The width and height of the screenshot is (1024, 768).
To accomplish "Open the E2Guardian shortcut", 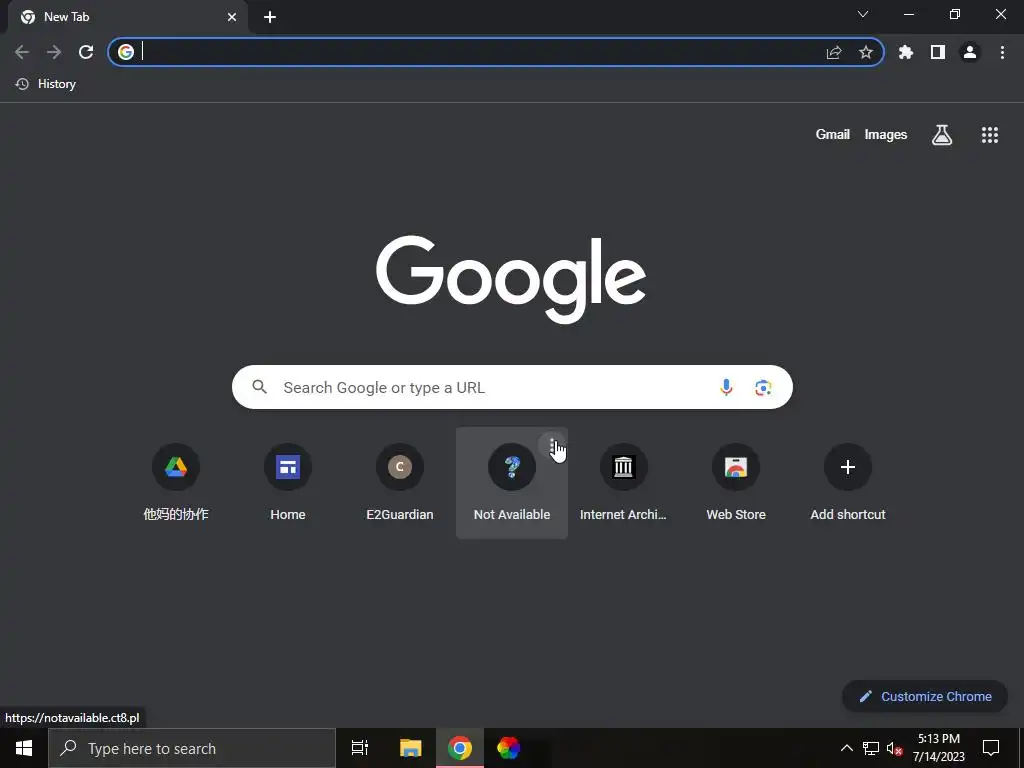I will (400, 483).
